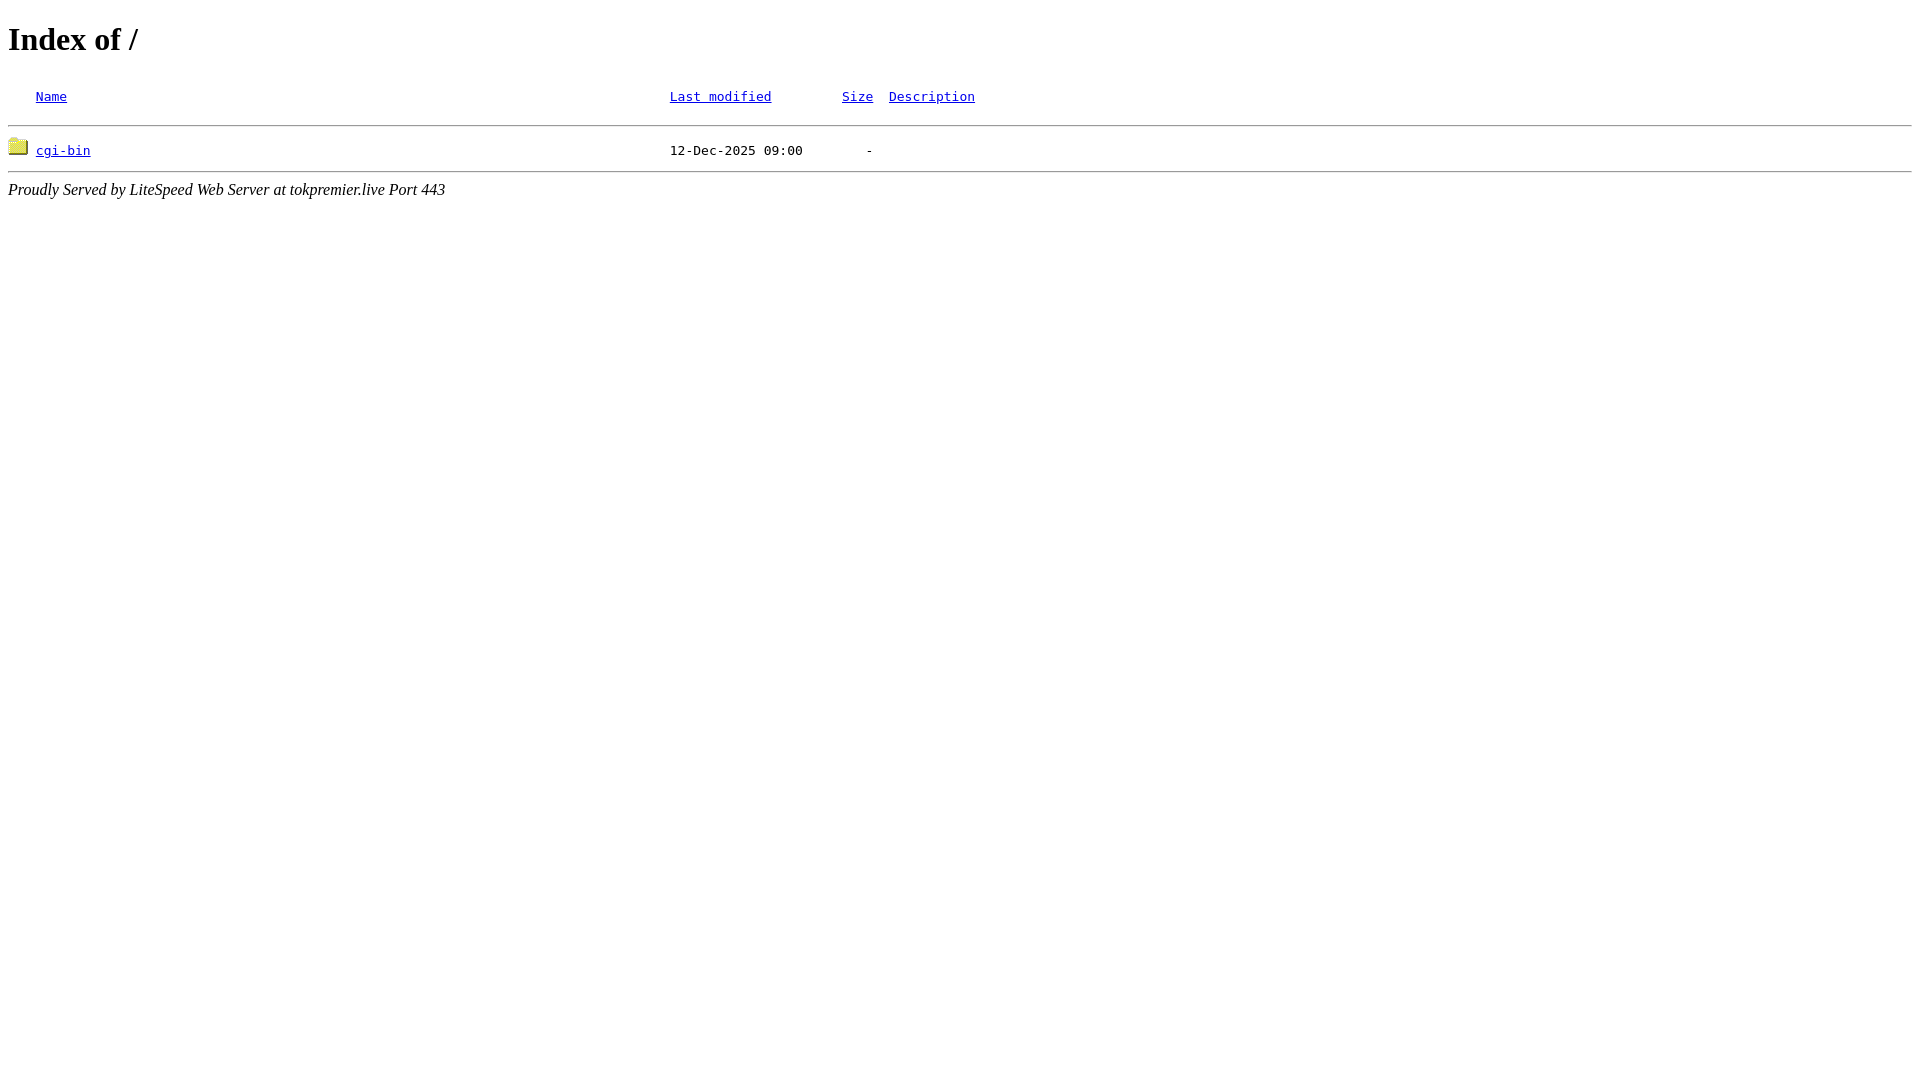Click the yellow folder icon beside cgi-bin
This screenshot has height=1080, width=1920.
click(18, 147)
